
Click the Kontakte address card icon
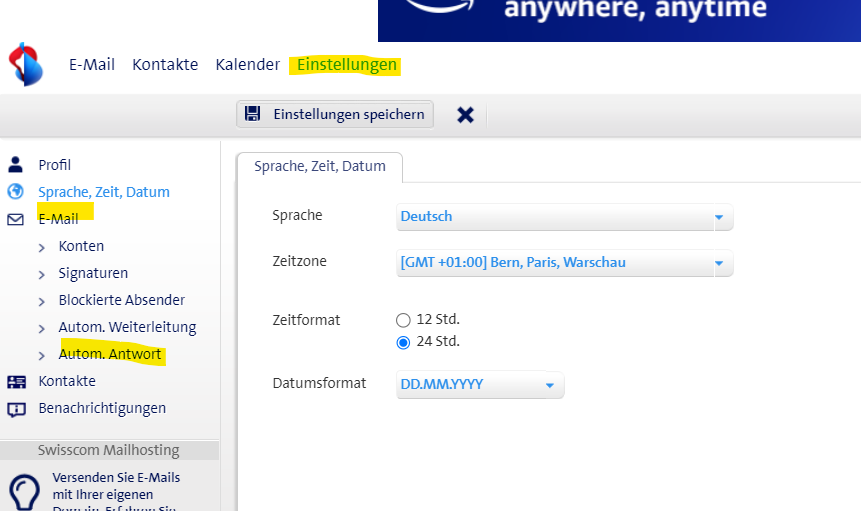tap(15, 381)
